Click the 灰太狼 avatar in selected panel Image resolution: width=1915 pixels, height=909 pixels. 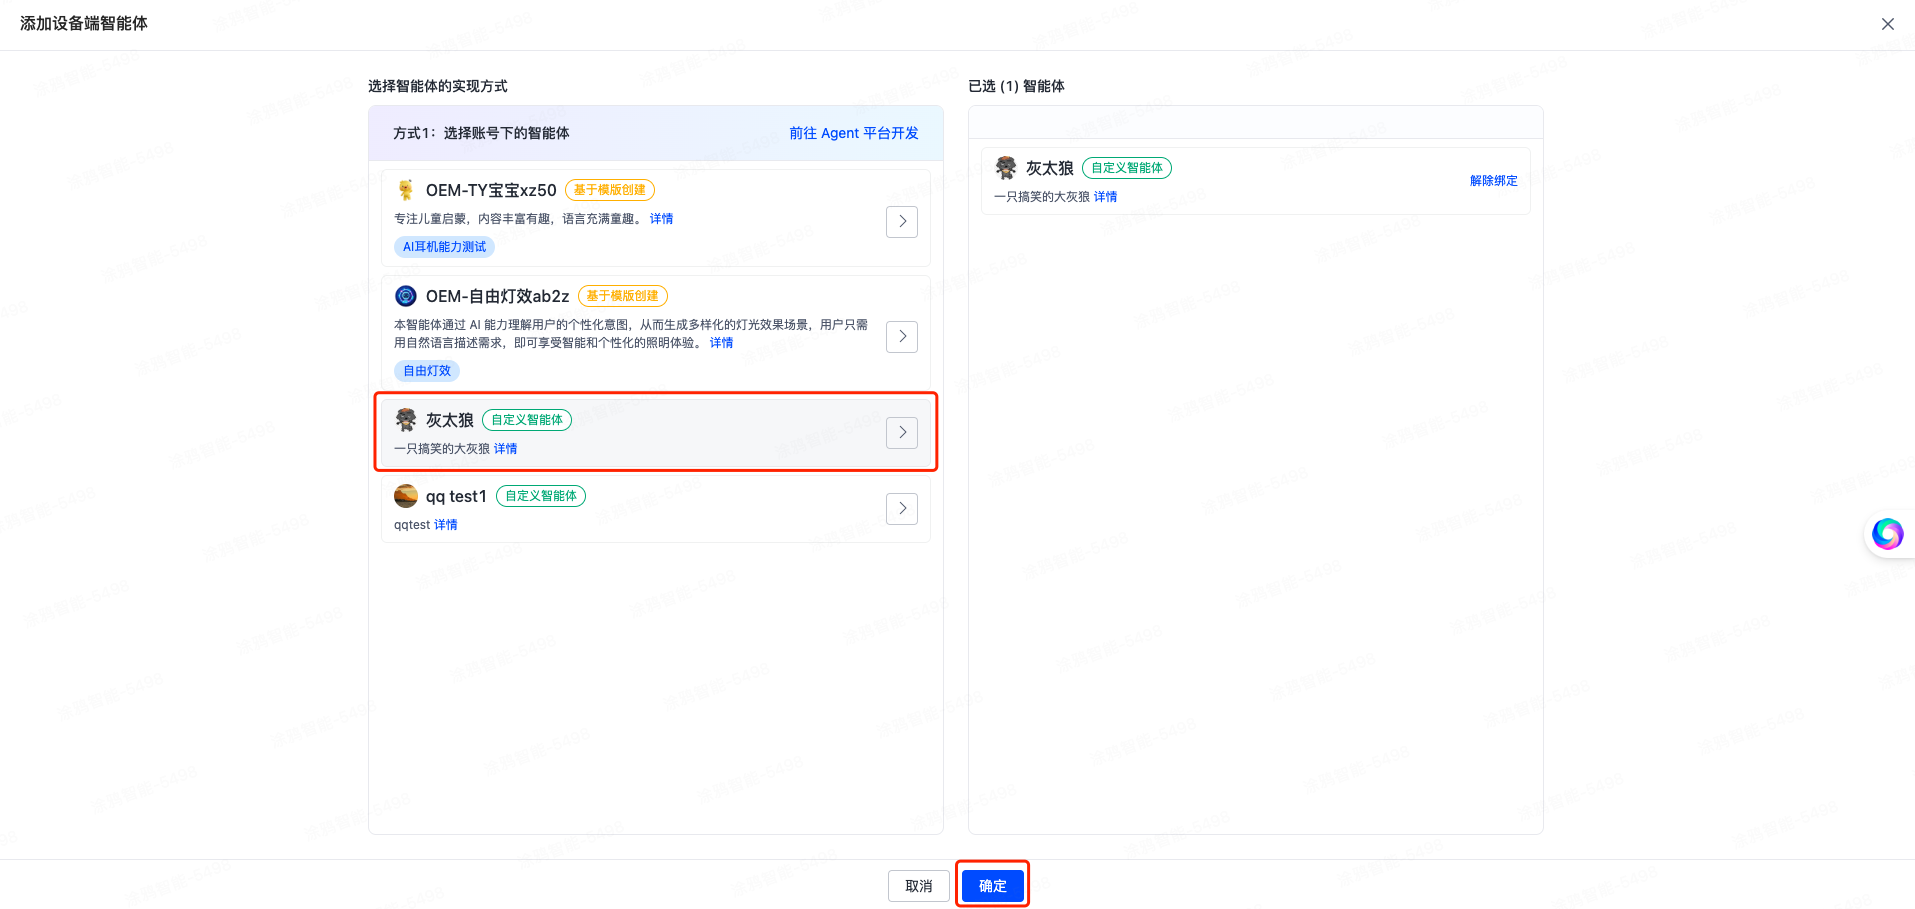coord(1005,168)
